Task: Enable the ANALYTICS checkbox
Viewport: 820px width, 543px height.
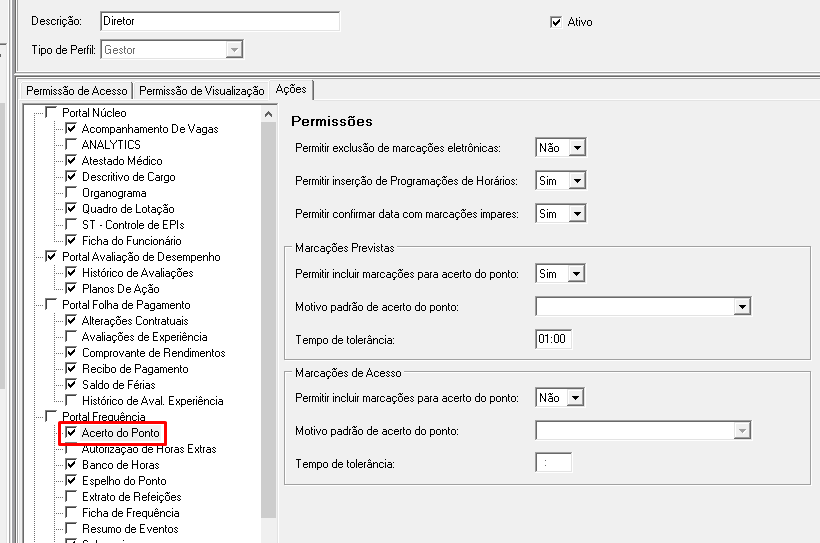Action: coord(71,145)
